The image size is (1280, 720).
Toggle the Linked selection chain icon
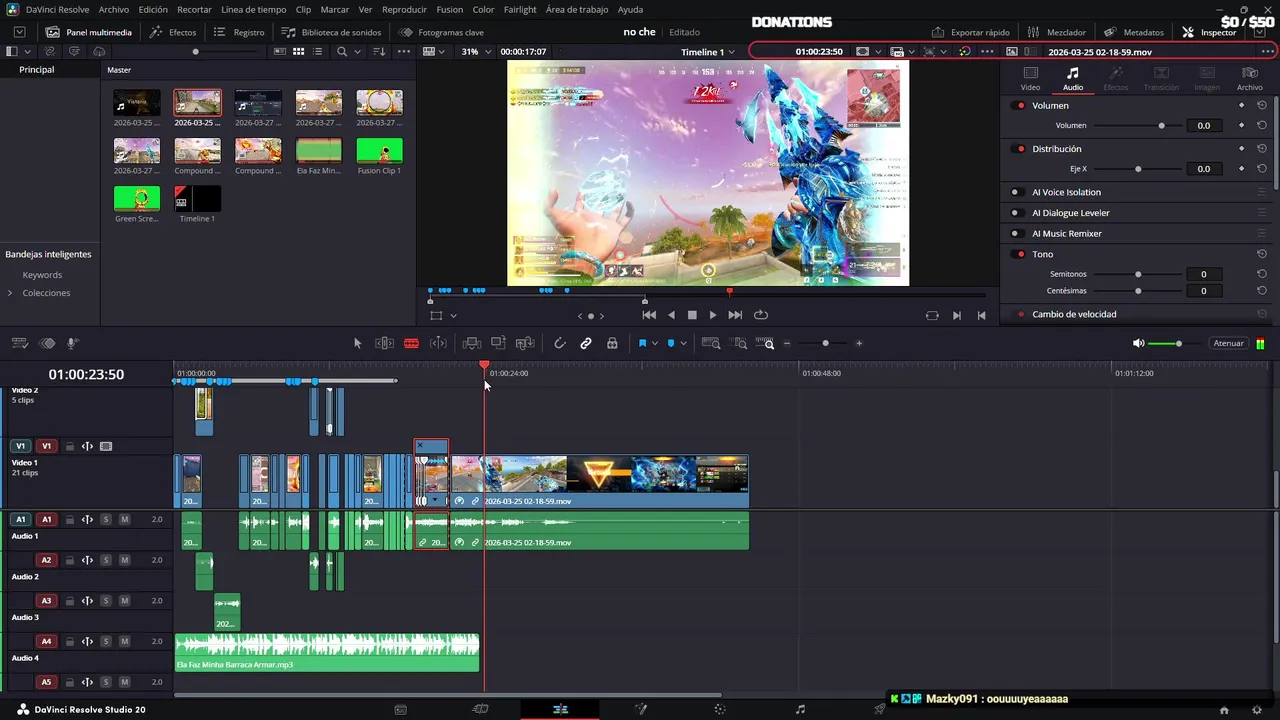tap(586, 343)
